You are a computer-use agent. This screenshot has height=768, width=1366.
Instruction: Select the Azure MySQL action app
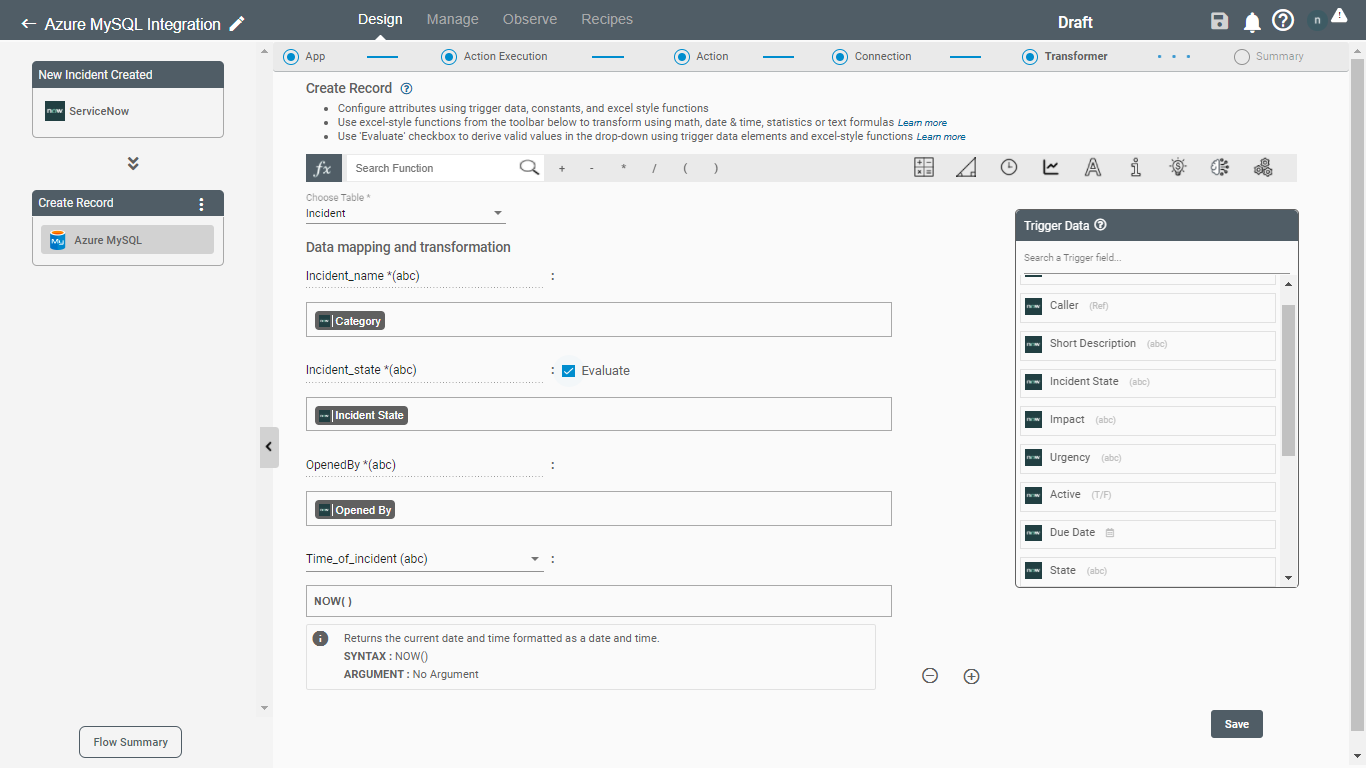(x=128, y=240)
